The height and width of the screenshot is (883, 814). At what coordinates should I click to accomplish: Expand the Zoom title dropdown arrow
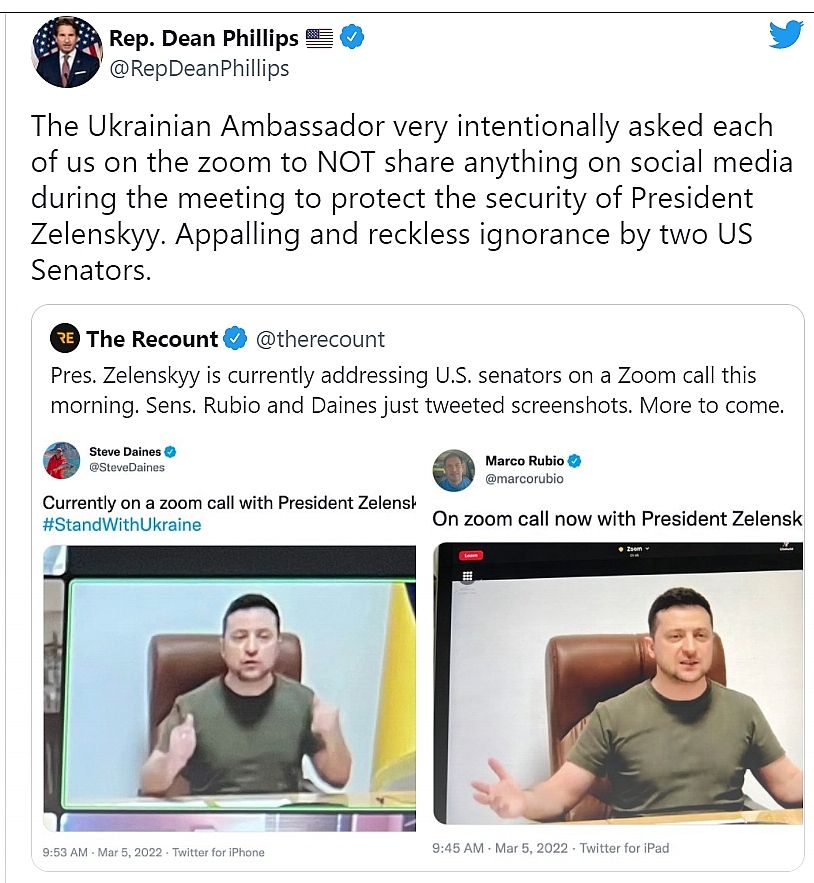click(x=648, y=549)
